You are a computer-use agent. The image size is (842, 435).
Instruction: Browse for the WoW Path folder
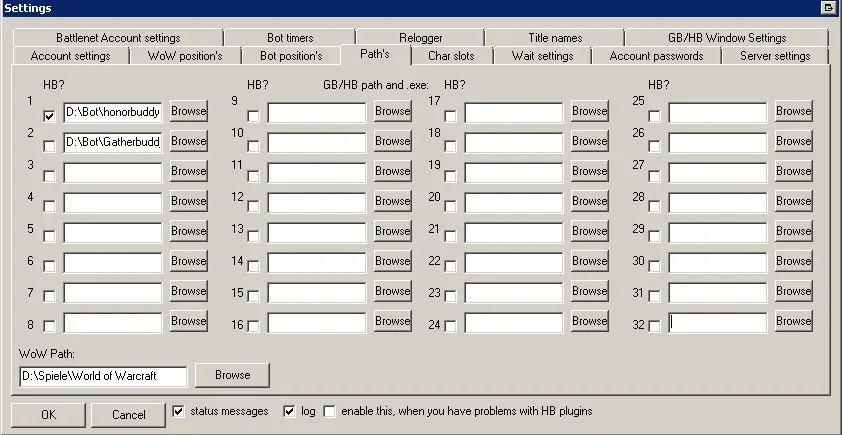click(x=232, y=375)
